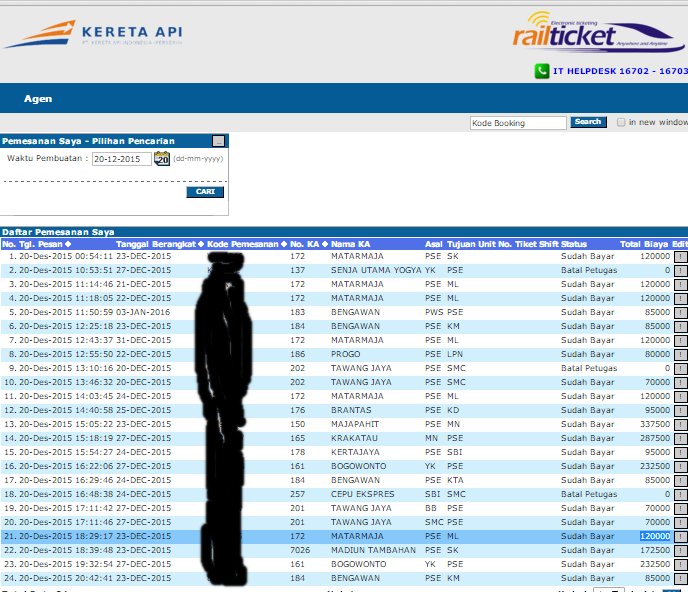Click the railticket logo
The image size is (688, 592).
[598, 32]
